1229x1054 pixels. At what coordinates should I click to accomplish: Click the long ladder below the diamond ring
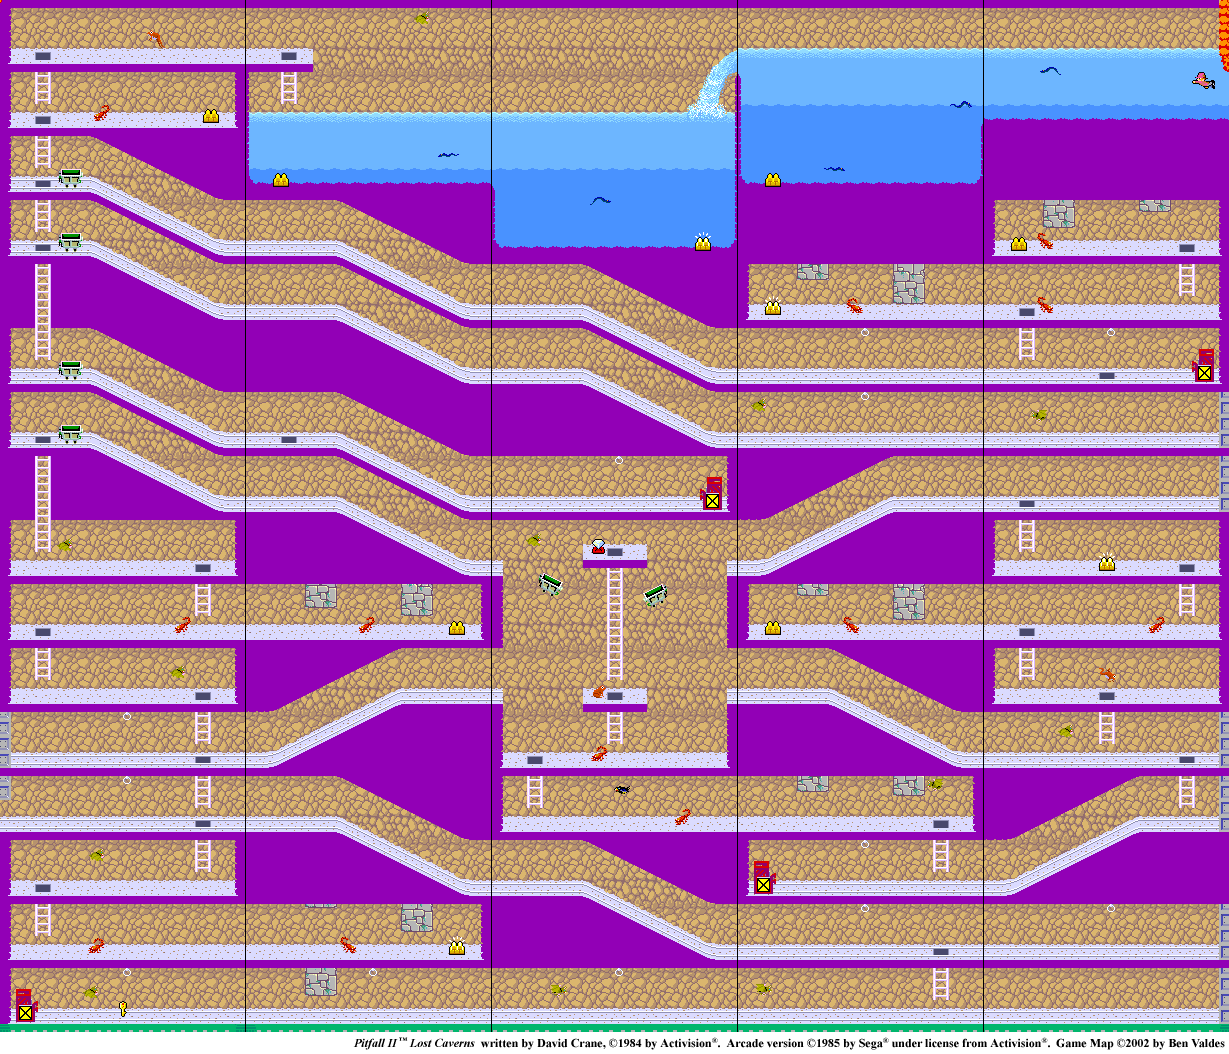(x=615, y=625)
